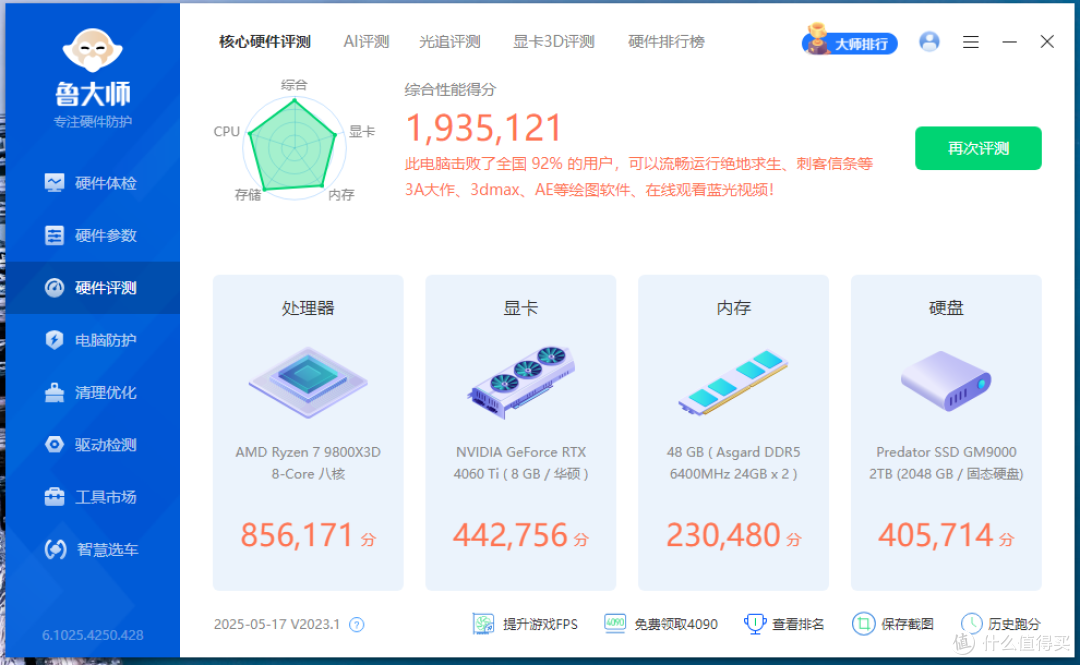Switch to the 核心硬件评测 tab
The image size is (1080, 665).
coord(265,42)
